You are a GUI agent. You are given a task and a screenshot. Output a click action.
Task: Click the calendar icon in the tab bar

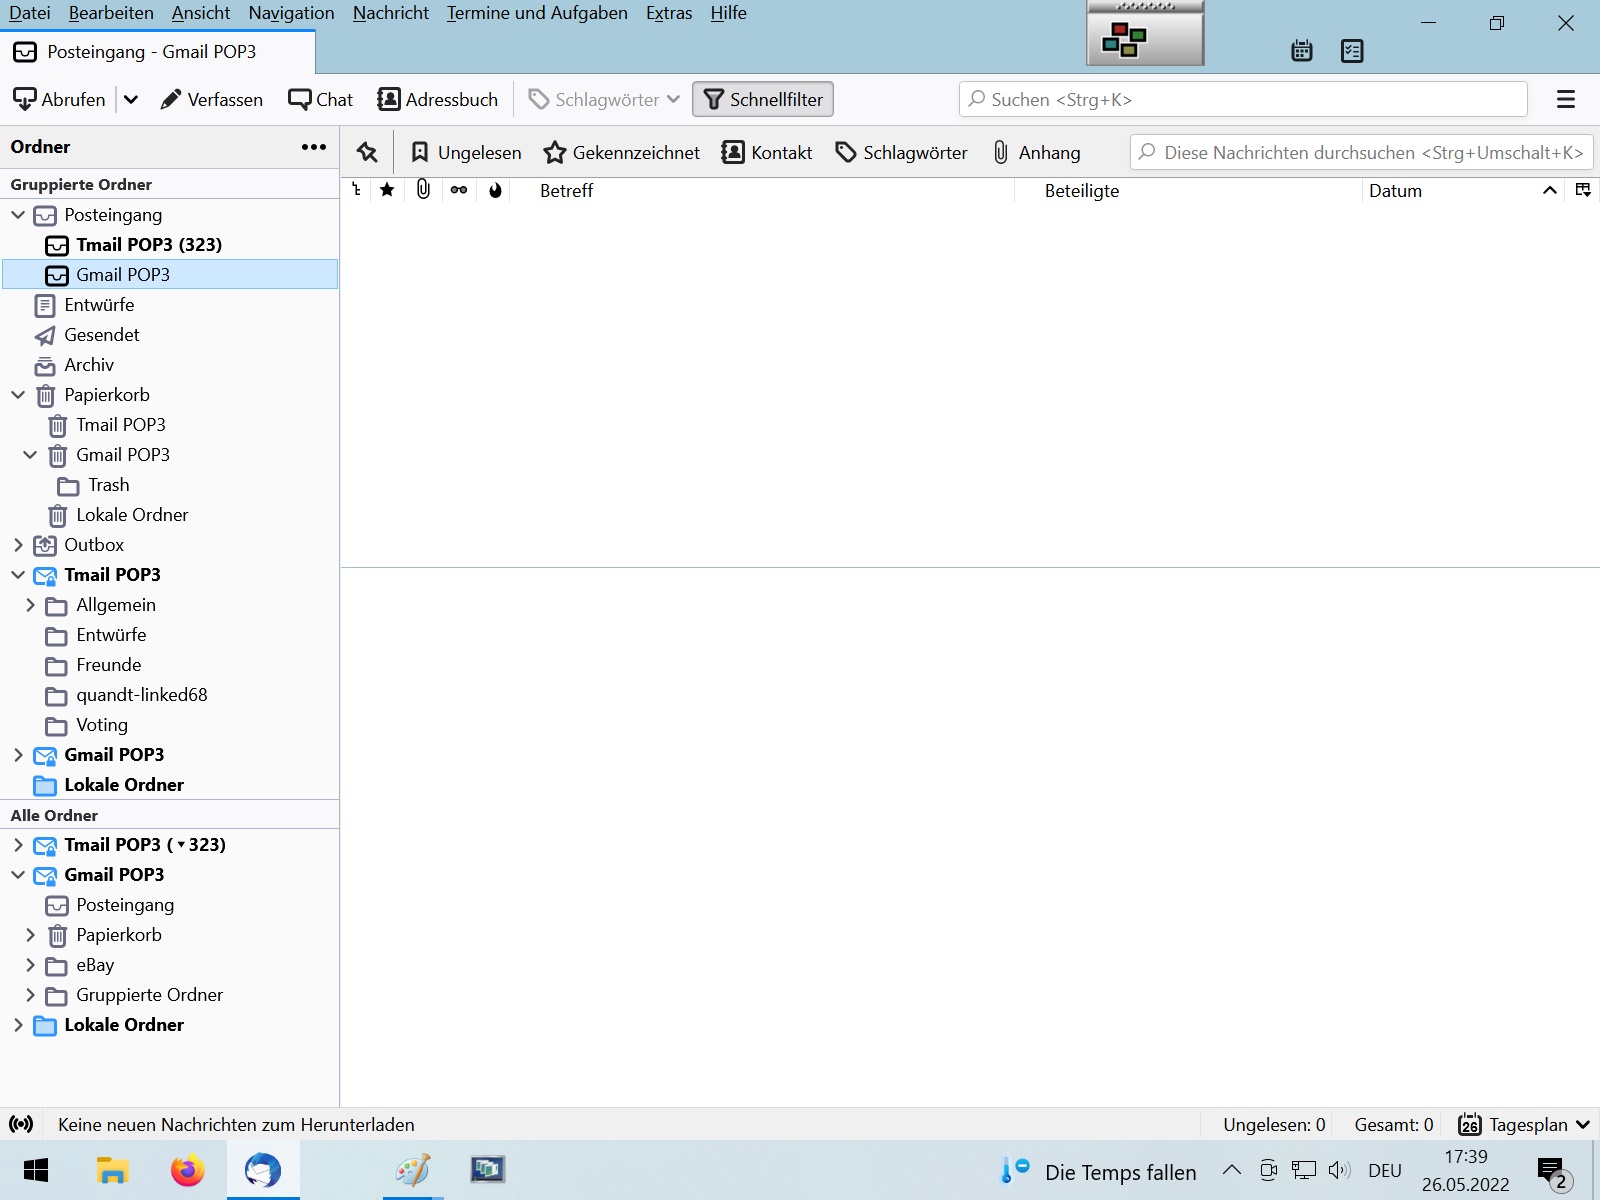point(1301,51)
